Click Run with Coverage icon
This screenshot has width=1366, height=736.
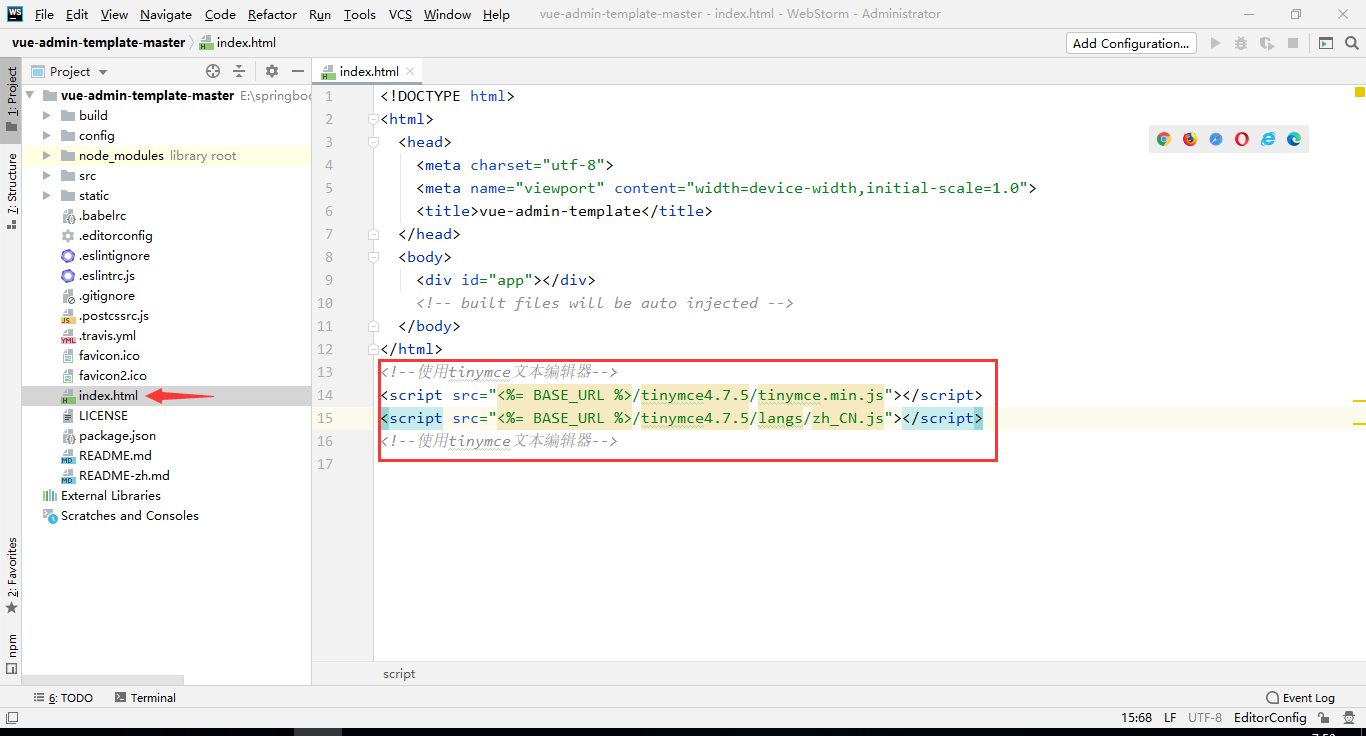pyautogui.click(x=1267, y=43)
